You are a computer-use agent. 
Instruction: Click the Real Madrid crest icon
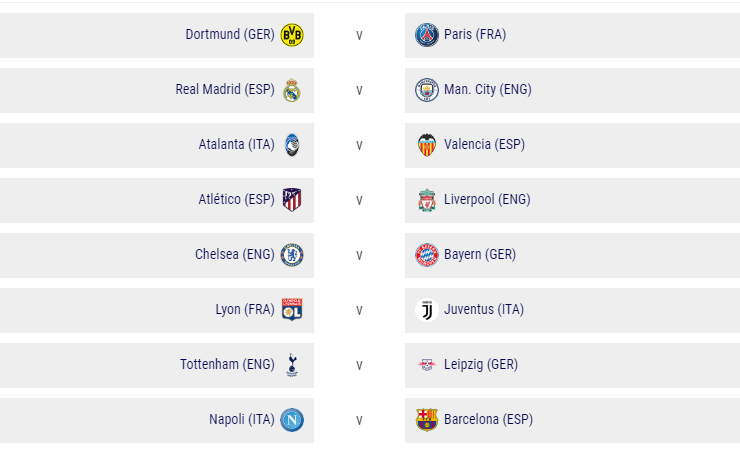(x=292, y=90)
